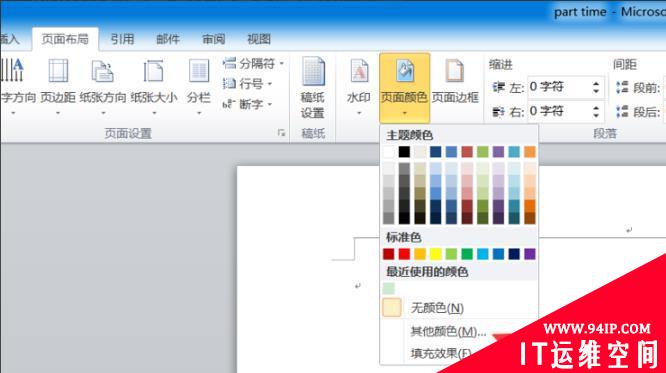The width and height of the screenshot is (666, 373).
Task: Open the 页面设置 dialog launcher
Action: click(281, 133)
